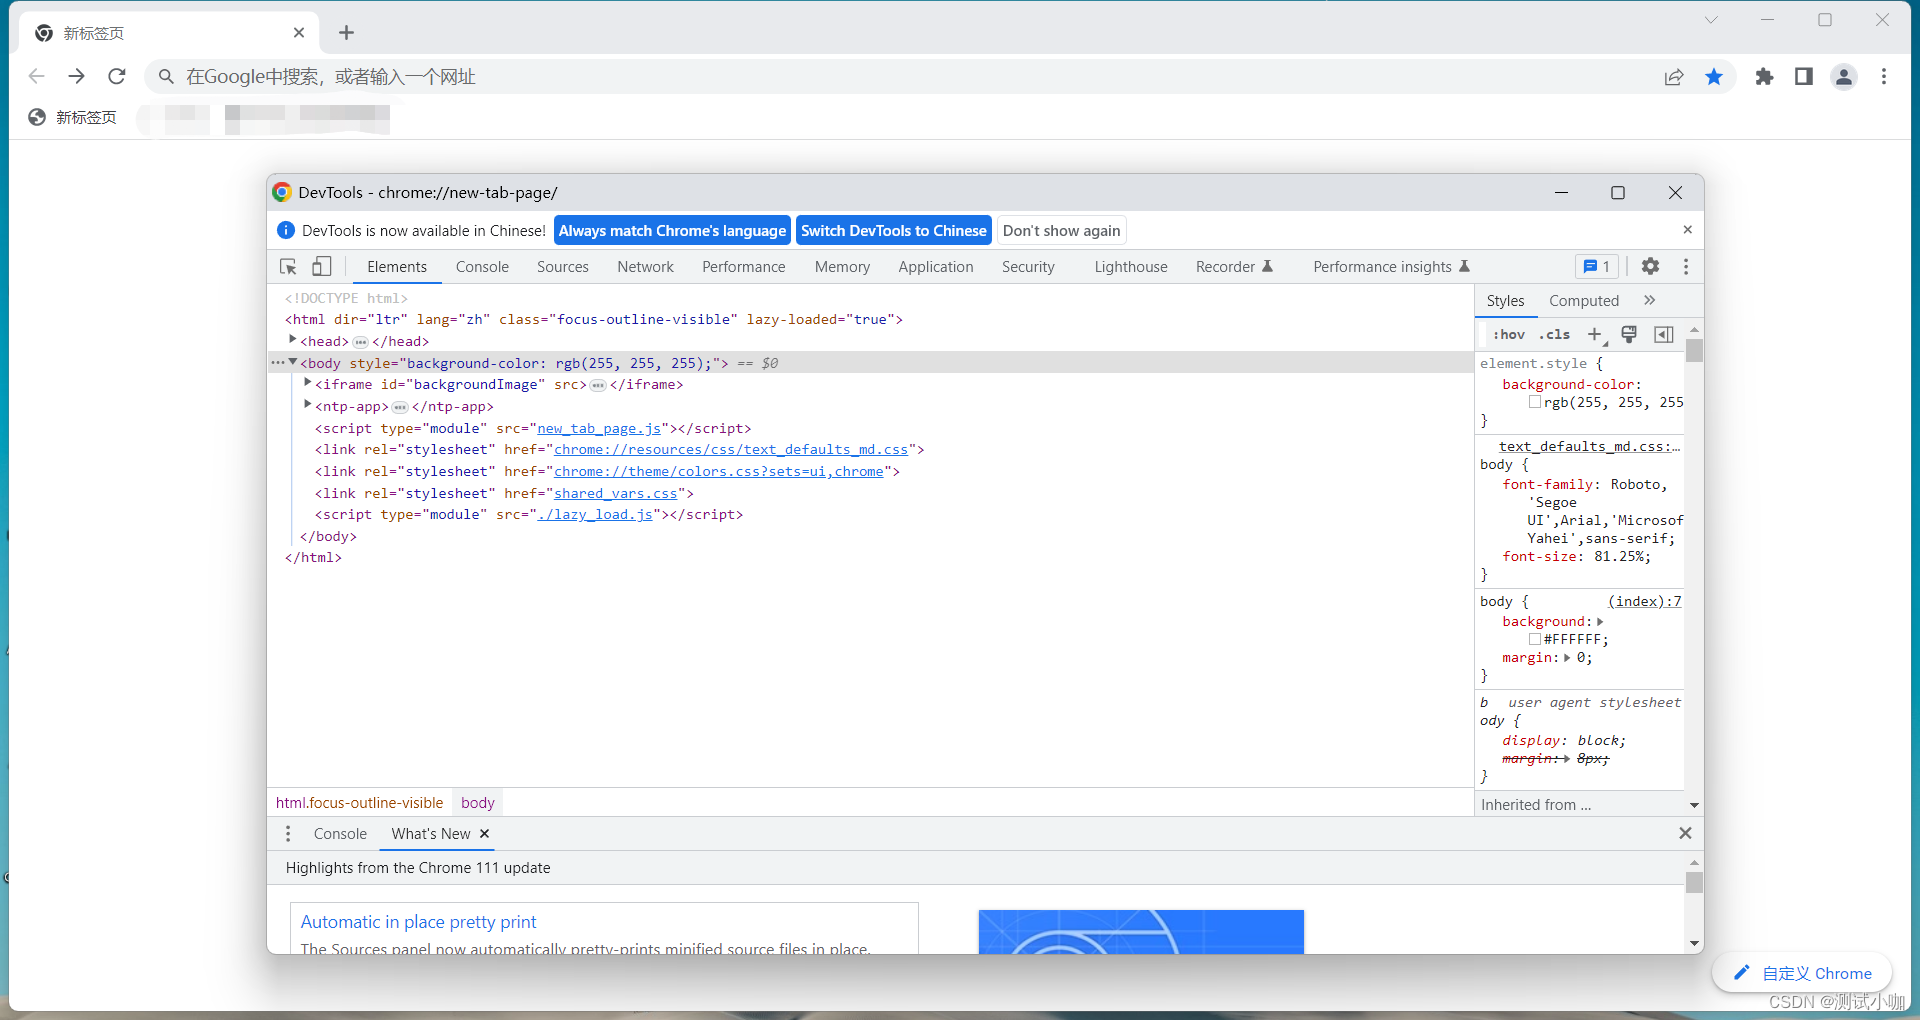Toggle the Chrome side panel icon
Image resolution: width=1920 pixels, height=1020 pixels.
pyautogui.click(x=1804, y=77)
